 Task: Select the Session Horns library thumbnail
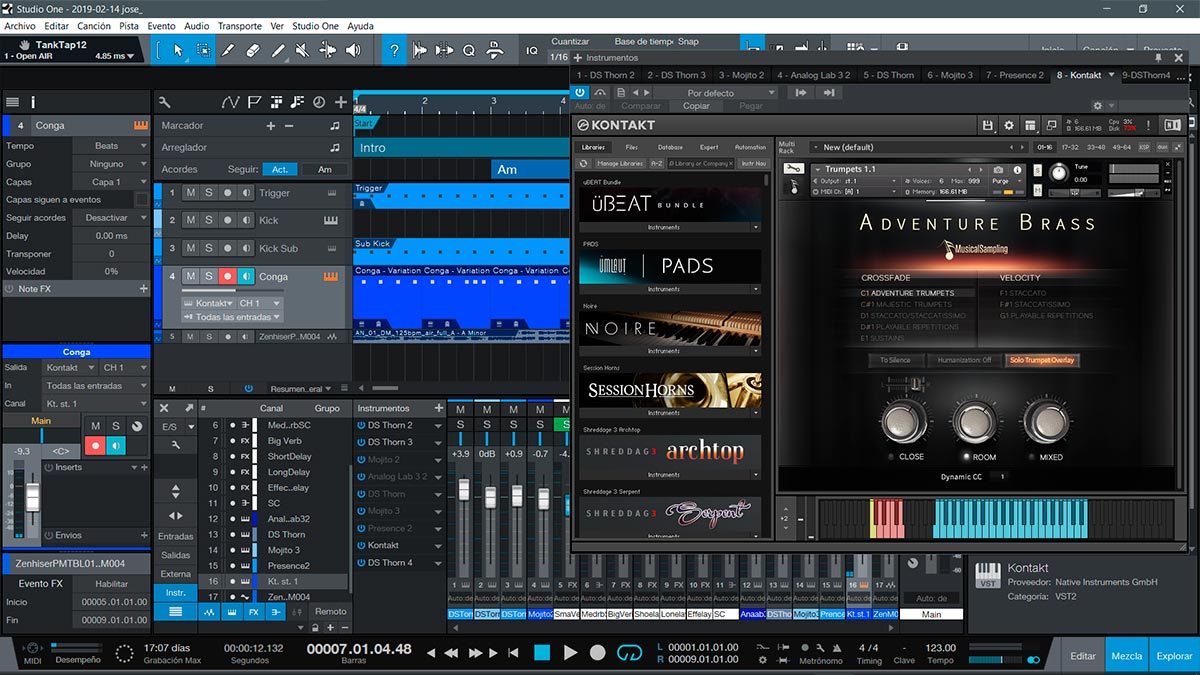pos(669,389)
